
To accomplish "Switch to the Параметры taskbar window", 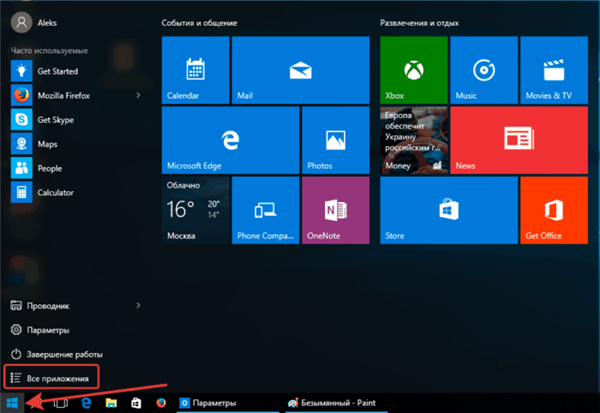I will pos(228,403).
